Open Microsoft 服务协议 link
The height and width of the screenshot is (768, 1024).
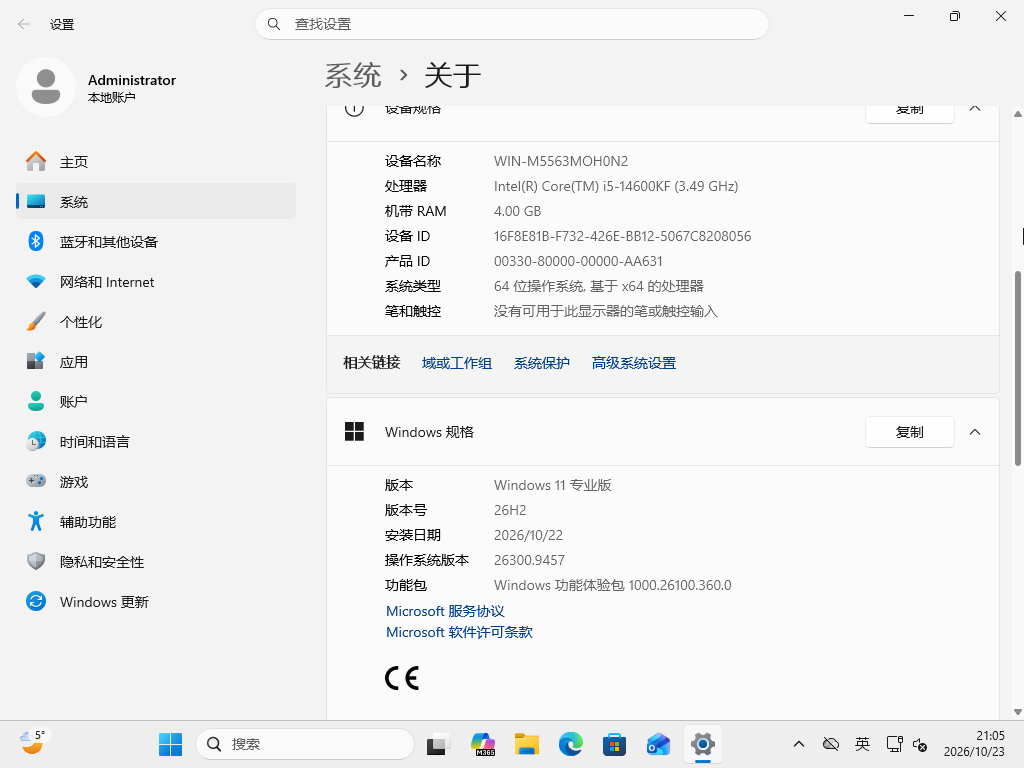coord(445,611)
